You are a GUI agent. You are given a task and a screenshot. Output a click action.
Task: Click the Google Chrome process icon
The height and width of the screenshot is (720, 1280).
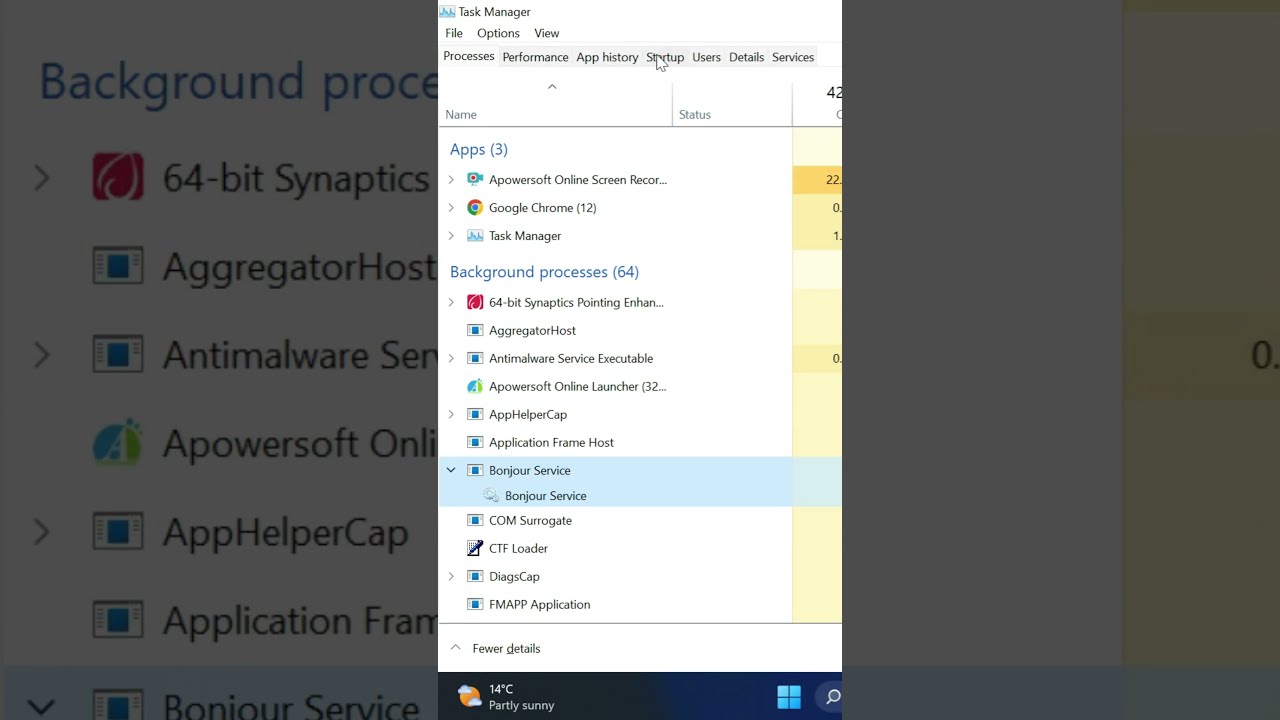[x=475, y=208]
